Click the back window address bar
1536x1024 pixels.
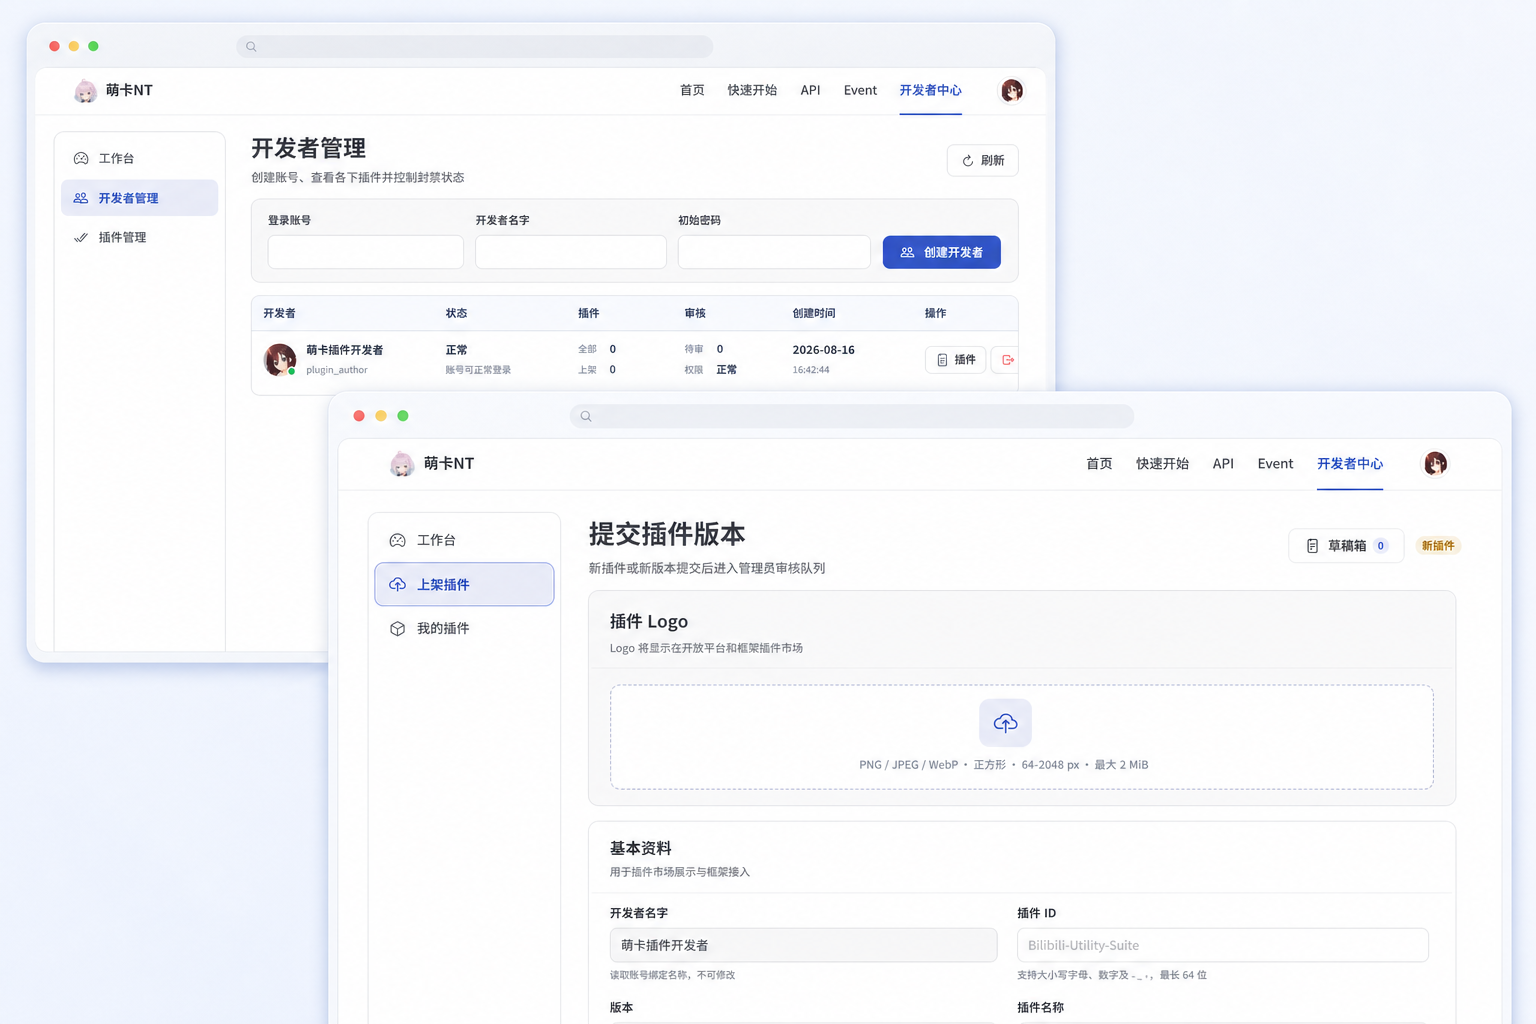475,47
